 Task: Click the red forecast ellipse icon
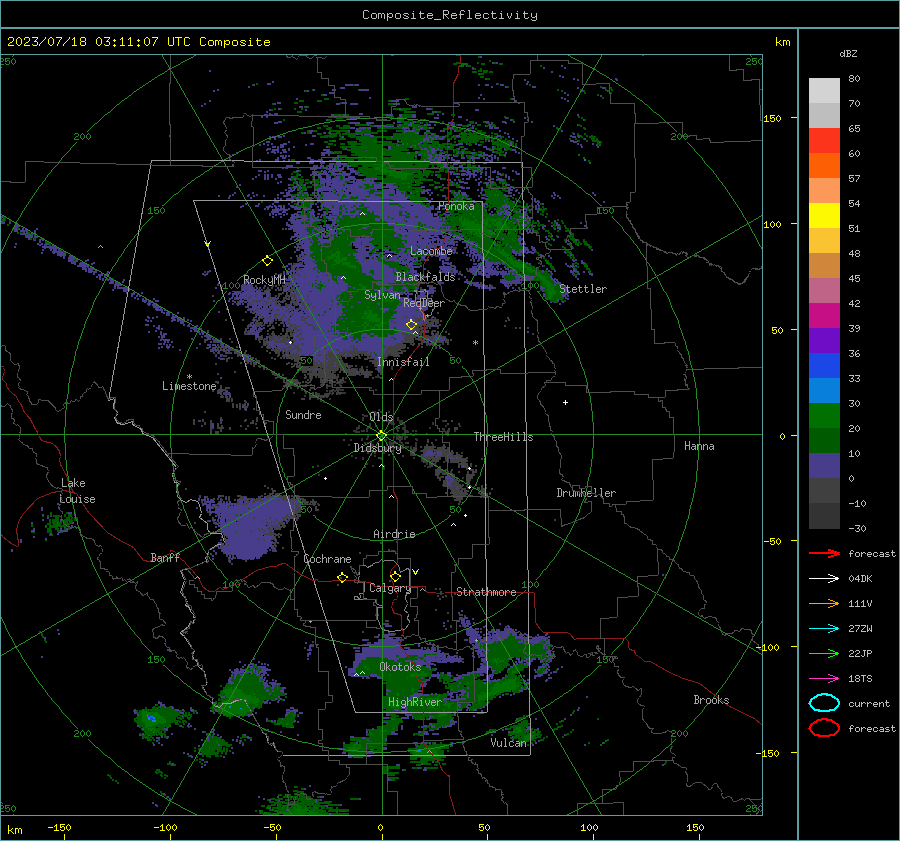point(824,728)
